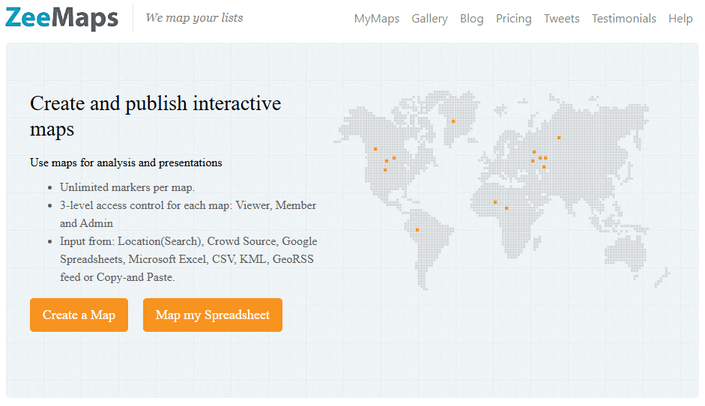The image size is (705, 406).
Task: Click the dotted world map image
Action: point(502,189)
